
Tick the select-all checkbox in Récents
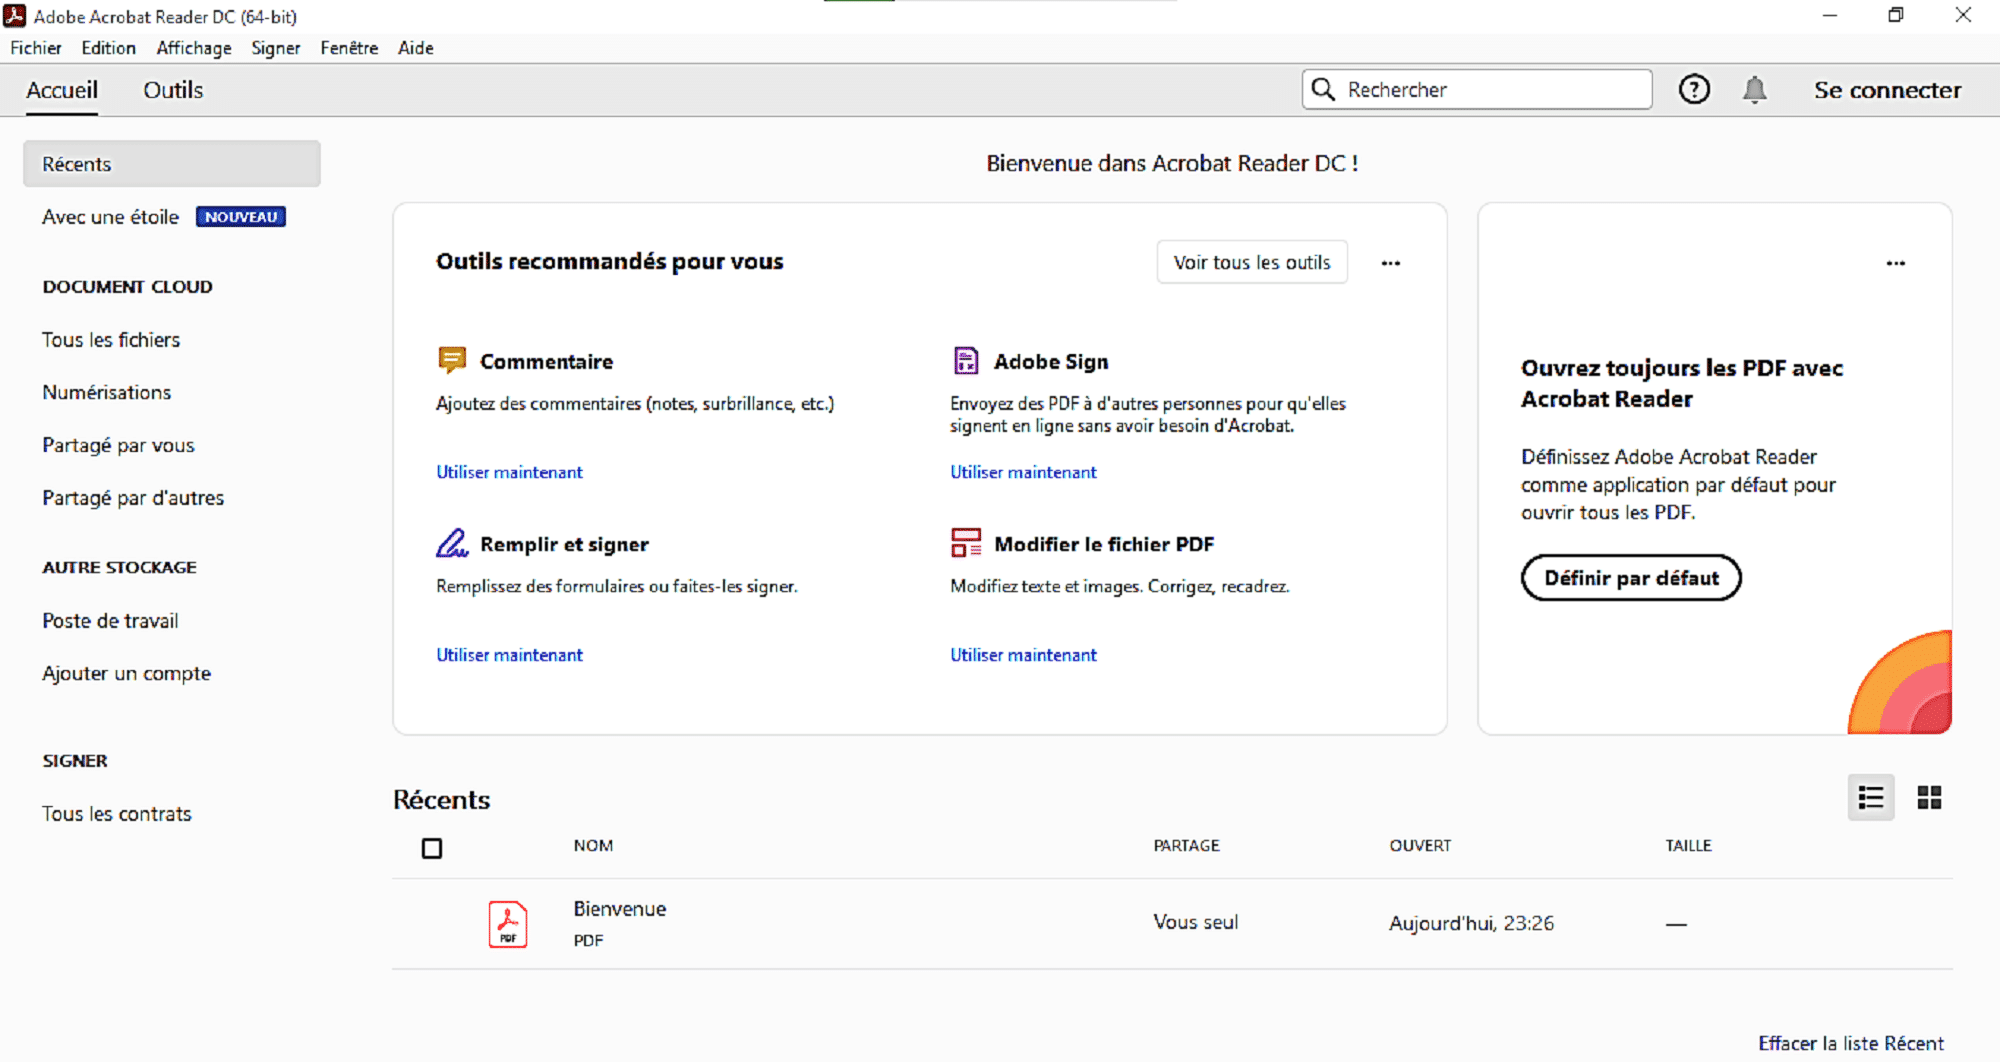tap(432, 848)
